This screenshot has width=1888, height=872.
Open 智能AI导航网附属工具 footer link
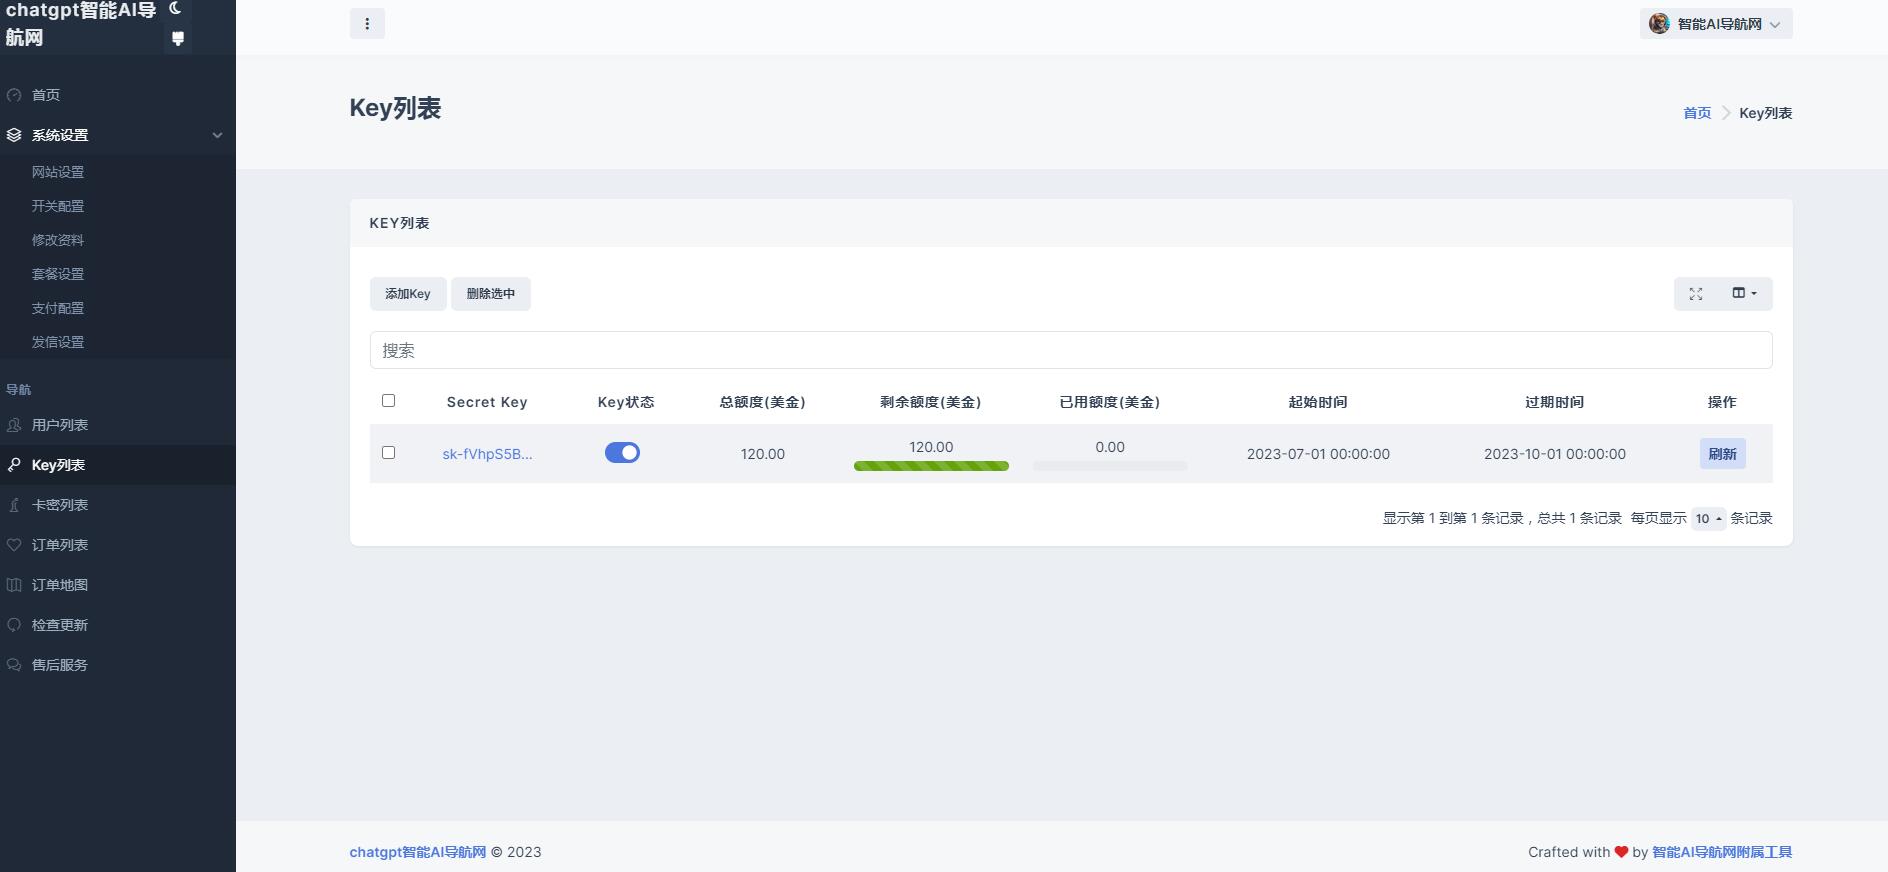tap(1722, 852)
